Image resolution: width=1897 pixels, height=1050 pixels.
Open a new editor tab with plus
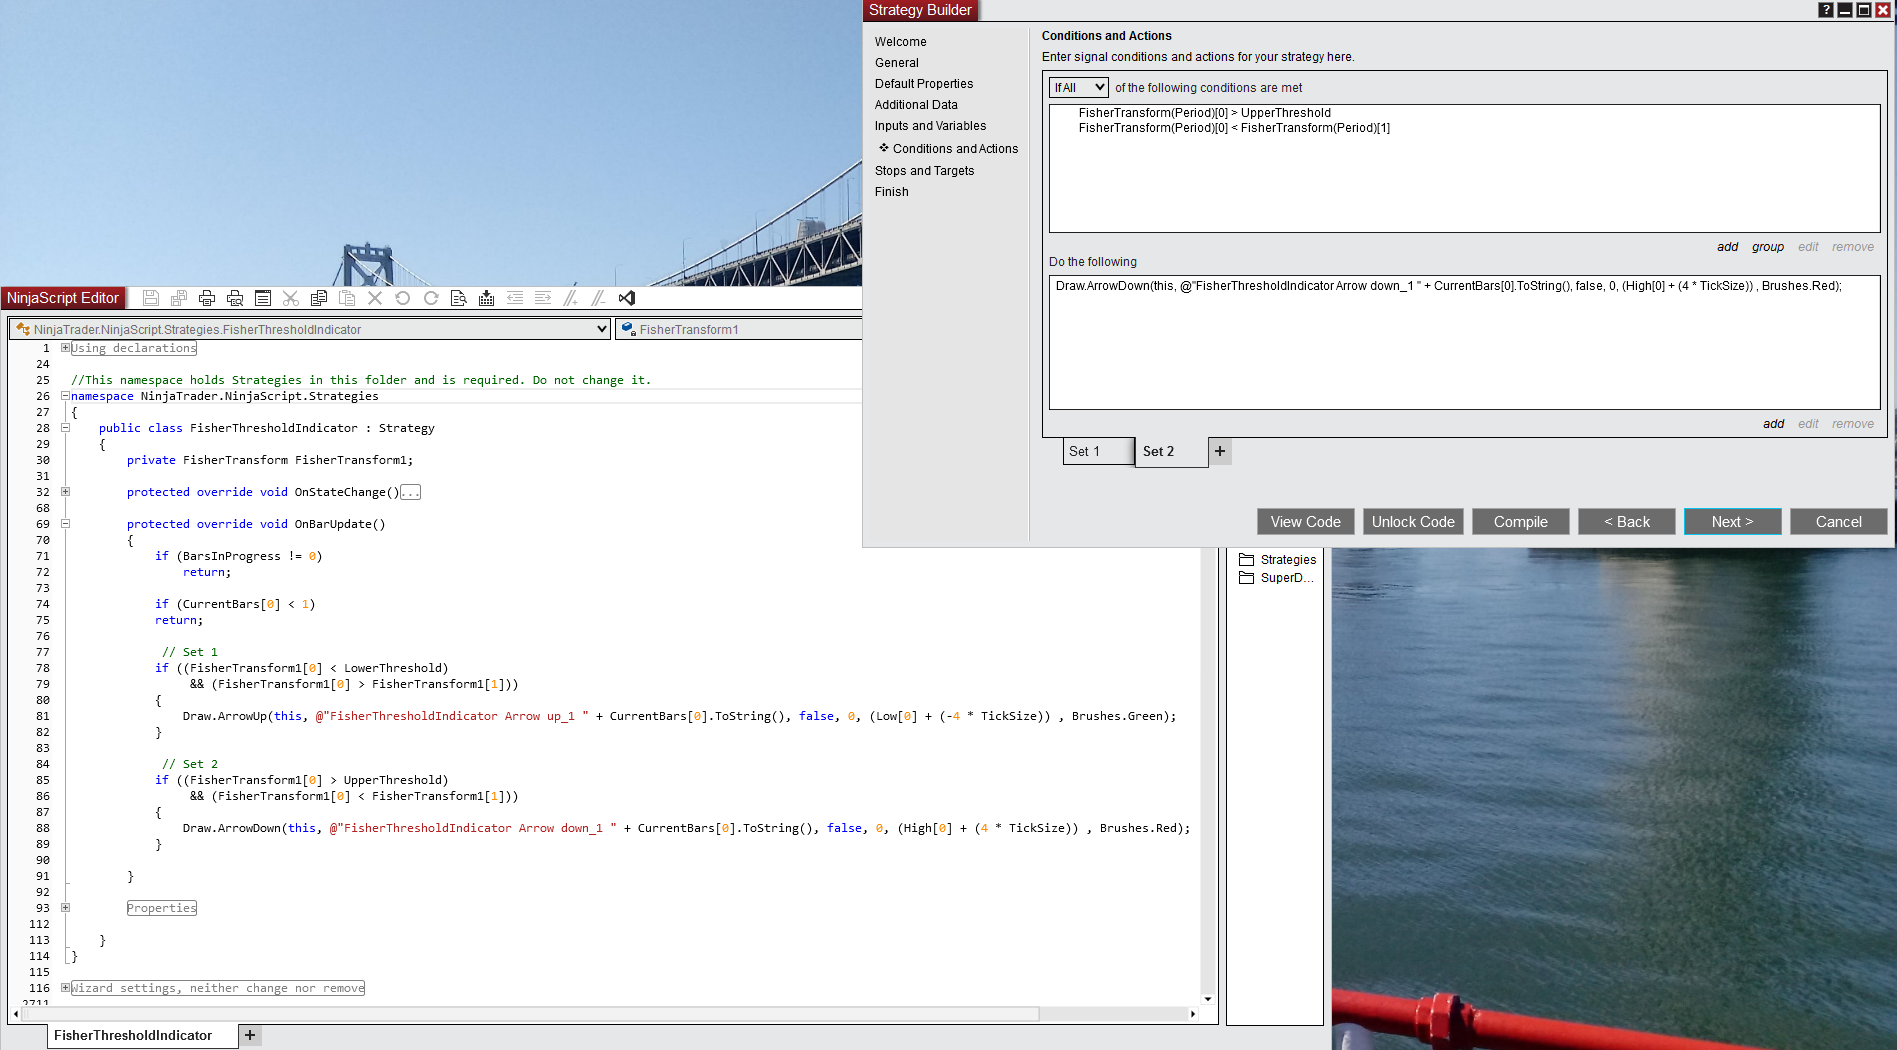point(250,1036)
